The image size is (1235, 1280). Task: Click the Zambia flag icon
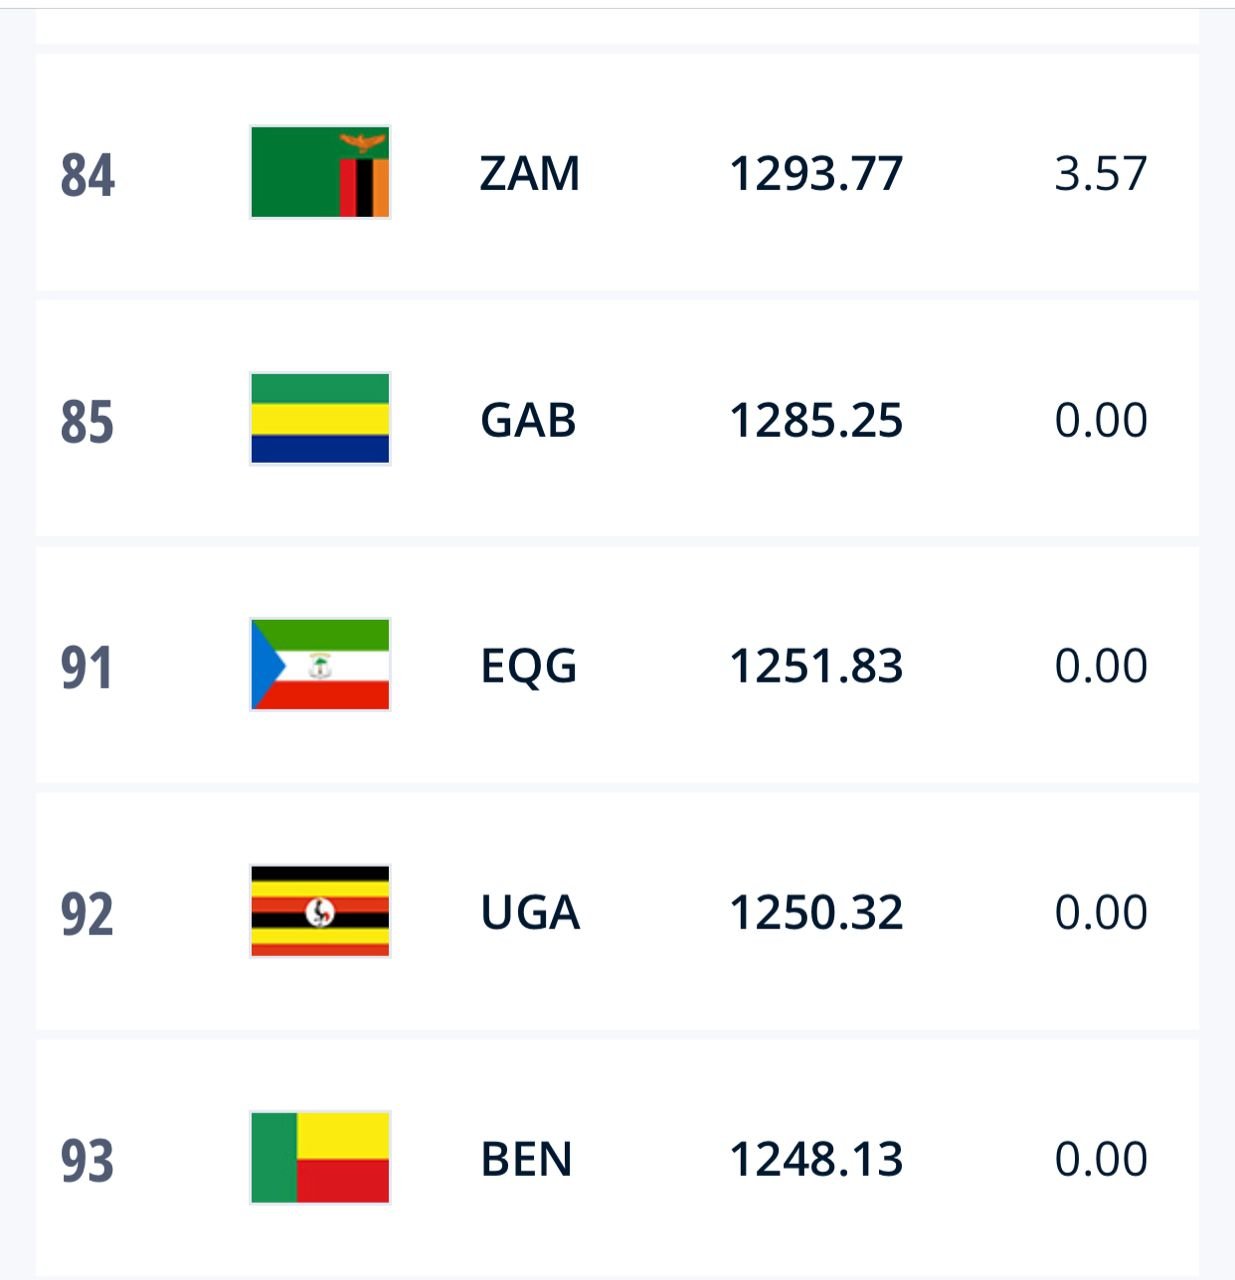(x=320, y=172)
